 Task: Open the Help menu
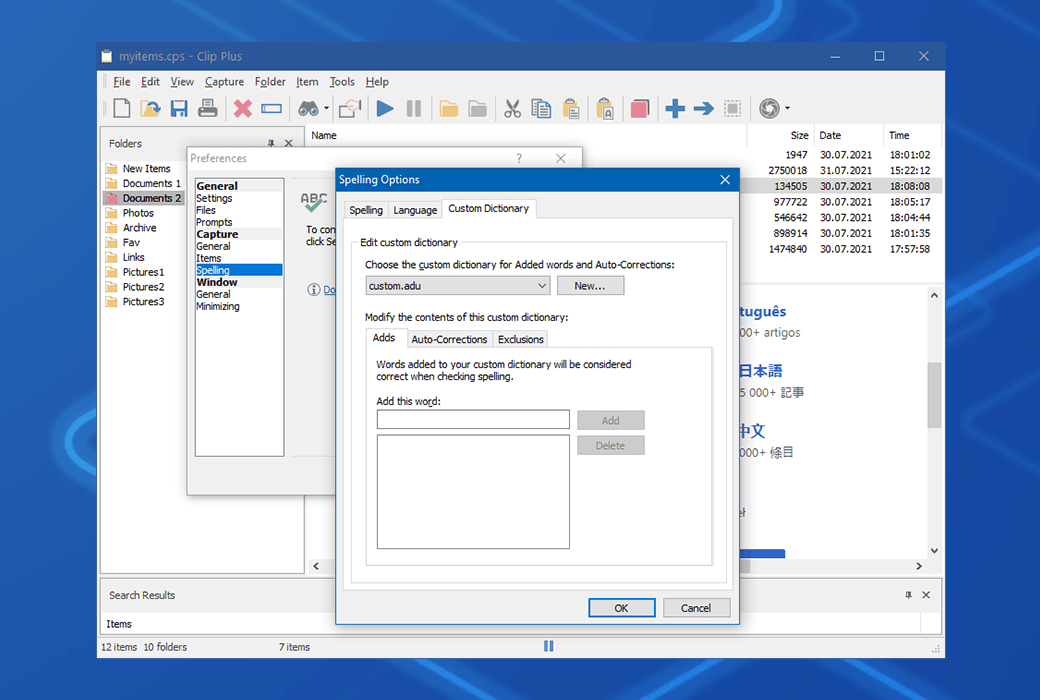point(377,82)
